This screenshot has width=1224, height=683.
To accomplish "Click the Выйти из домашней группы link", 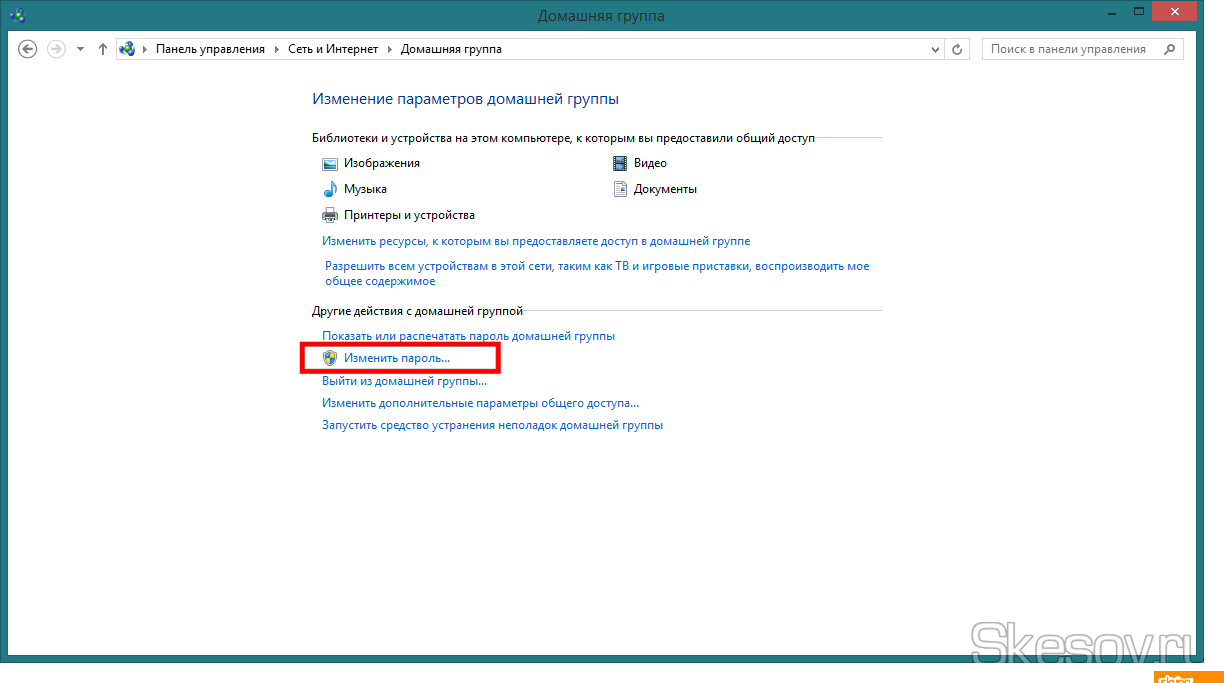I will (x=404, y=381).
